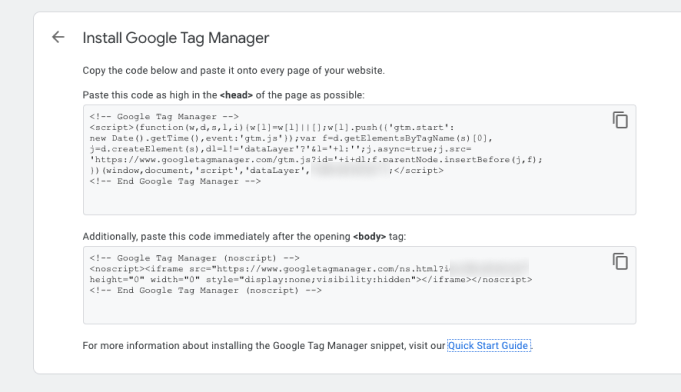Click the googletagmanager.com/gtm.js URL line

[x=316, y=160]
